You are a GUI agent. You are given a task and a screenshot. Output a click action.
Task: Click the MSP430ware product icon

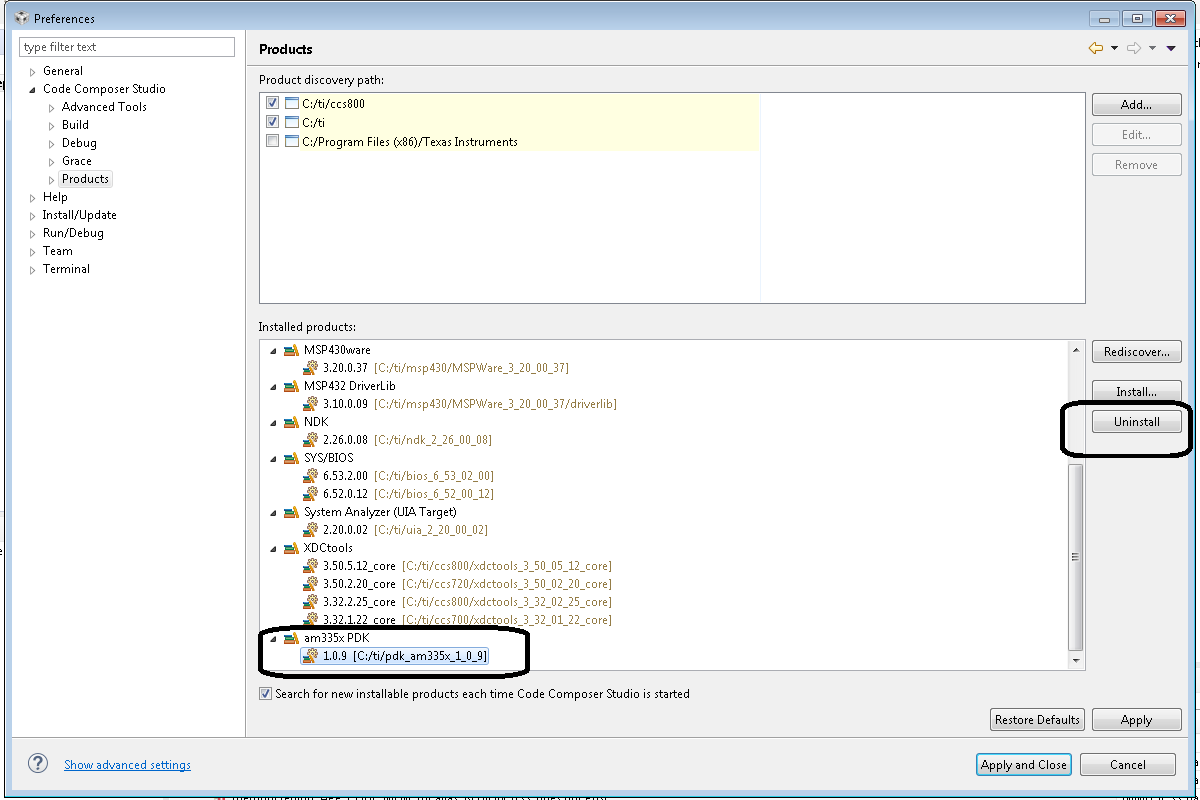coord(291,350)
